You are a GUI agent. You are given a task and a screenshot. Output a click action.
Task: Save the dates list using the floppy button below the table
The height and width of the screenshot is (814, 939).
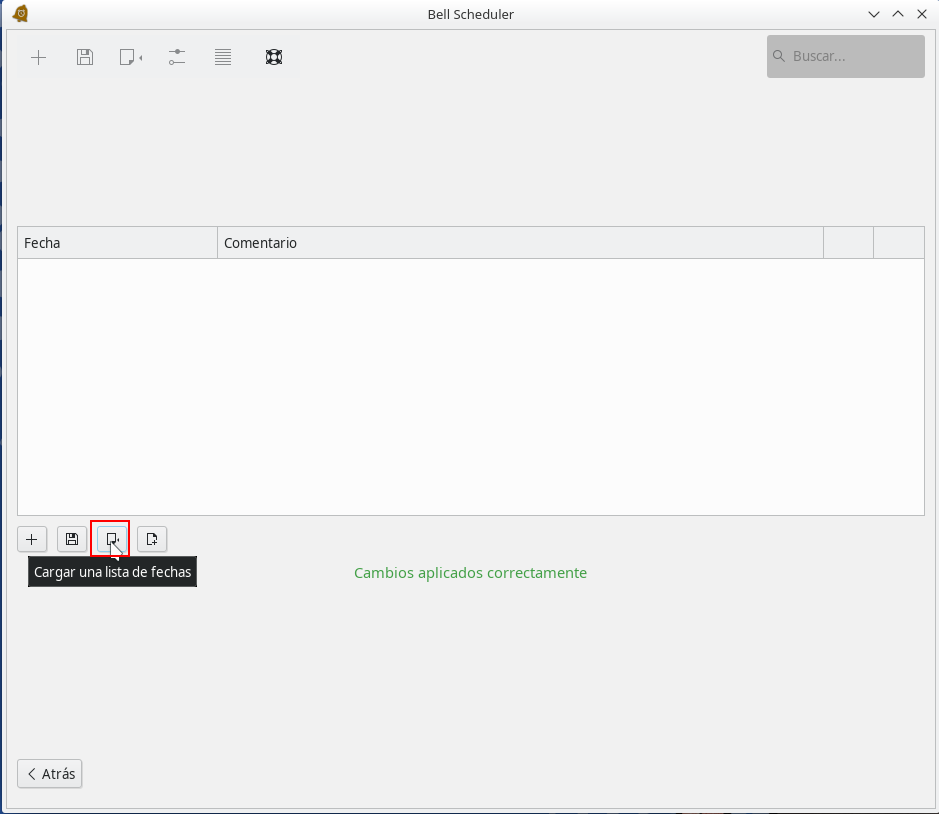(x=71, y=539)
